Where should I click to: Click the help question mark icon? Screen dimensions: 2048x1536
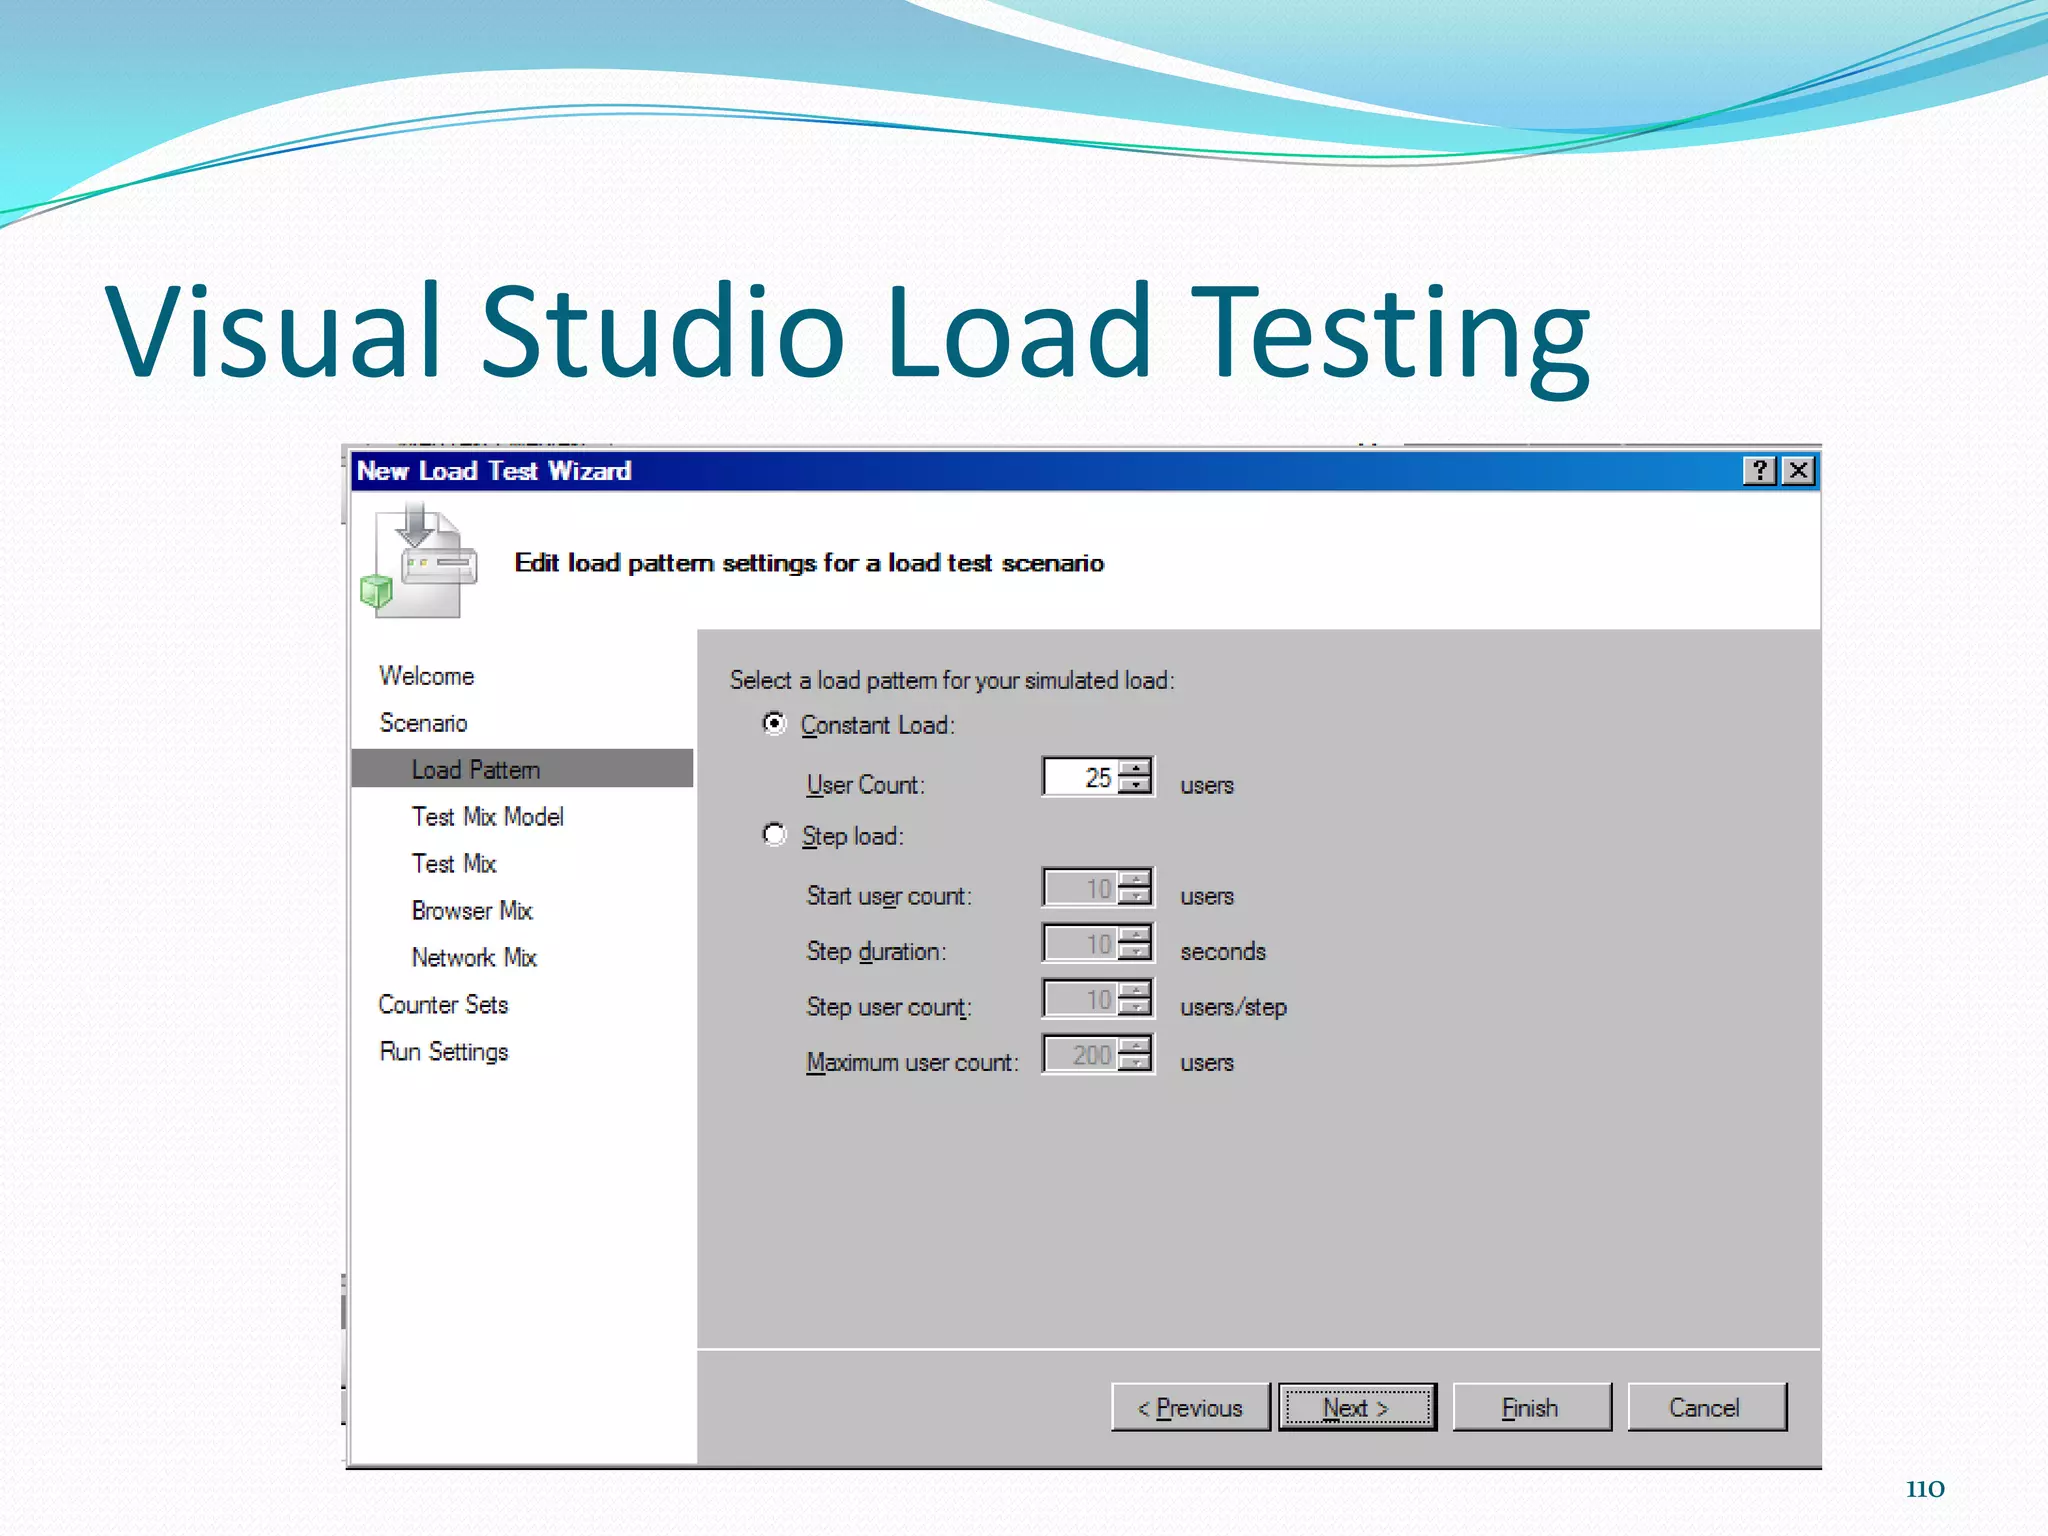pos(1759,471)
